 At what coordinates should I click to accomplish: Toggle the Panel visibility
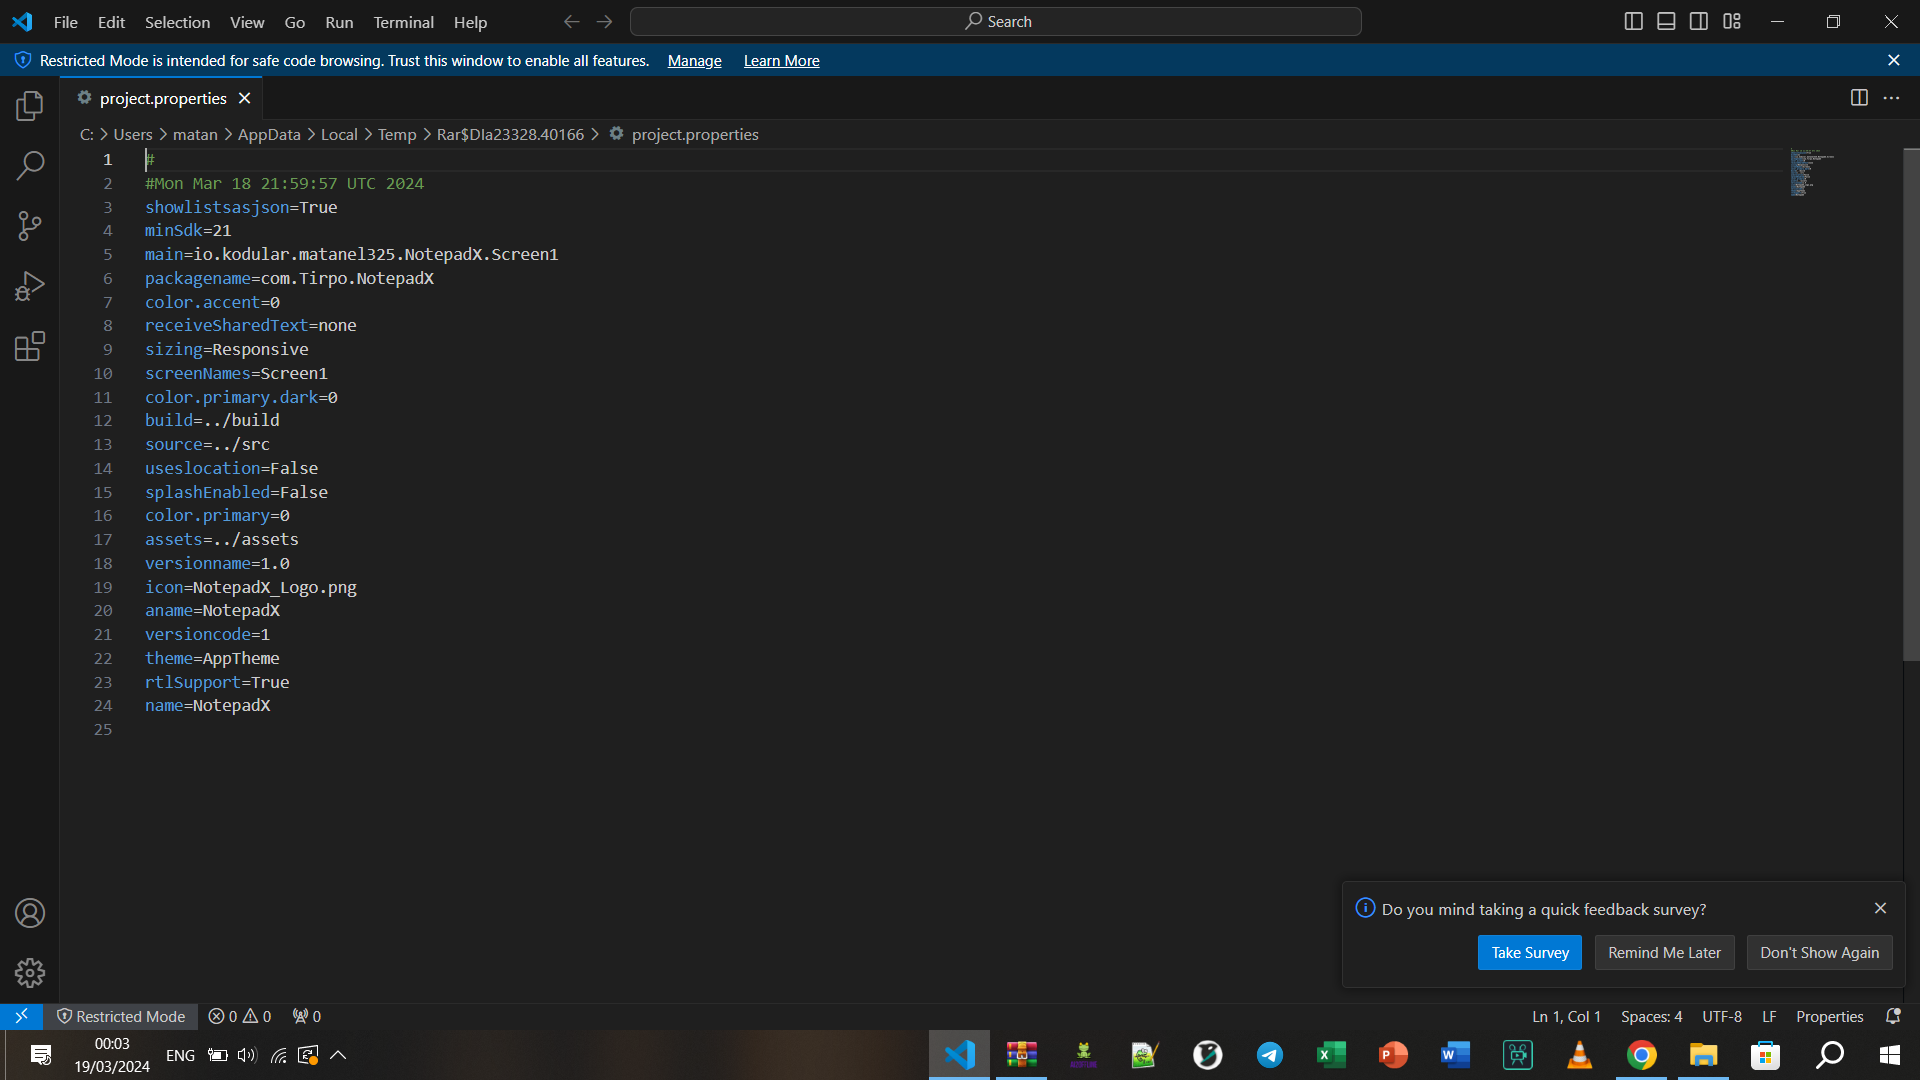[x=1666, y=20]
